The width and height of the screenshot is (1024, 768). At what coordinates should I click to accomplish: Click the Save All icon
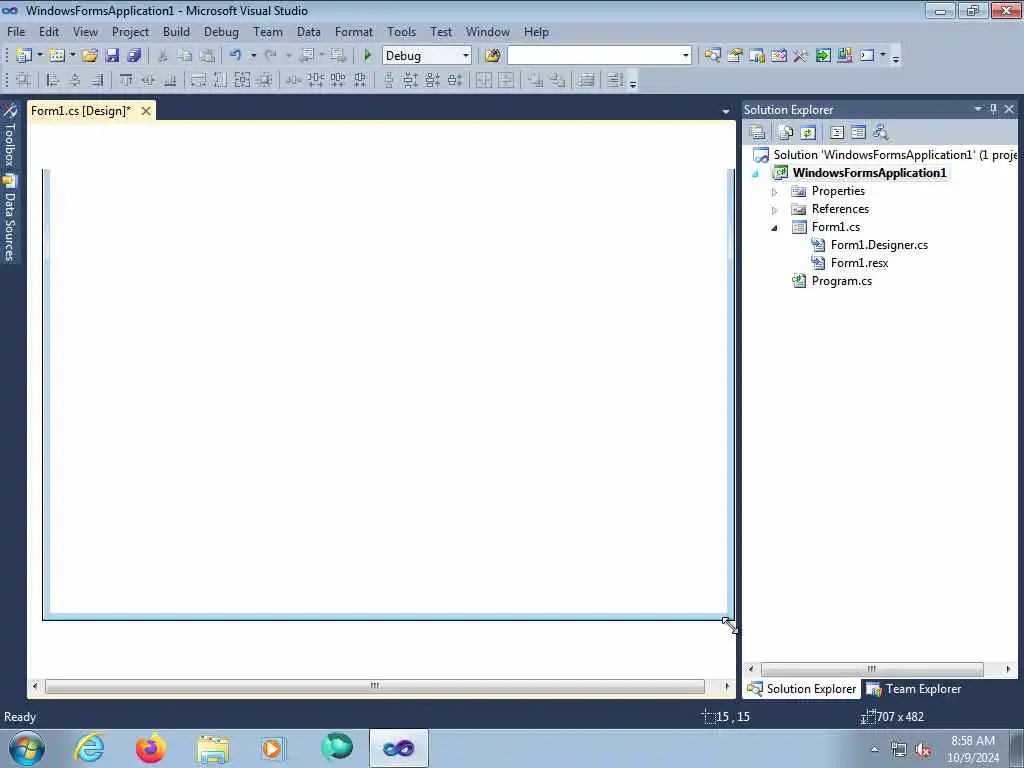coord(135,56)
